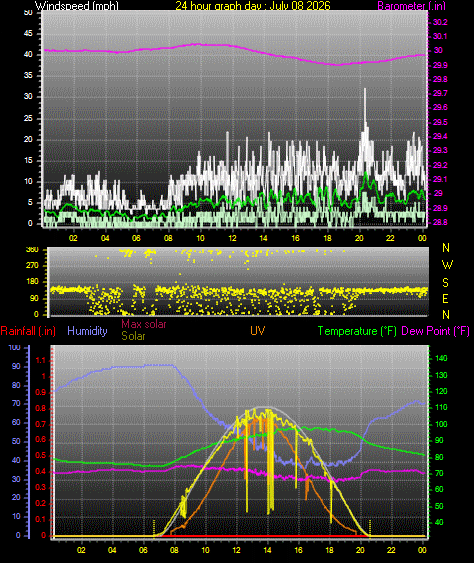474x563 pixels.
Task: Click the 30.2 barometer axis value
Action: point(440,22)
